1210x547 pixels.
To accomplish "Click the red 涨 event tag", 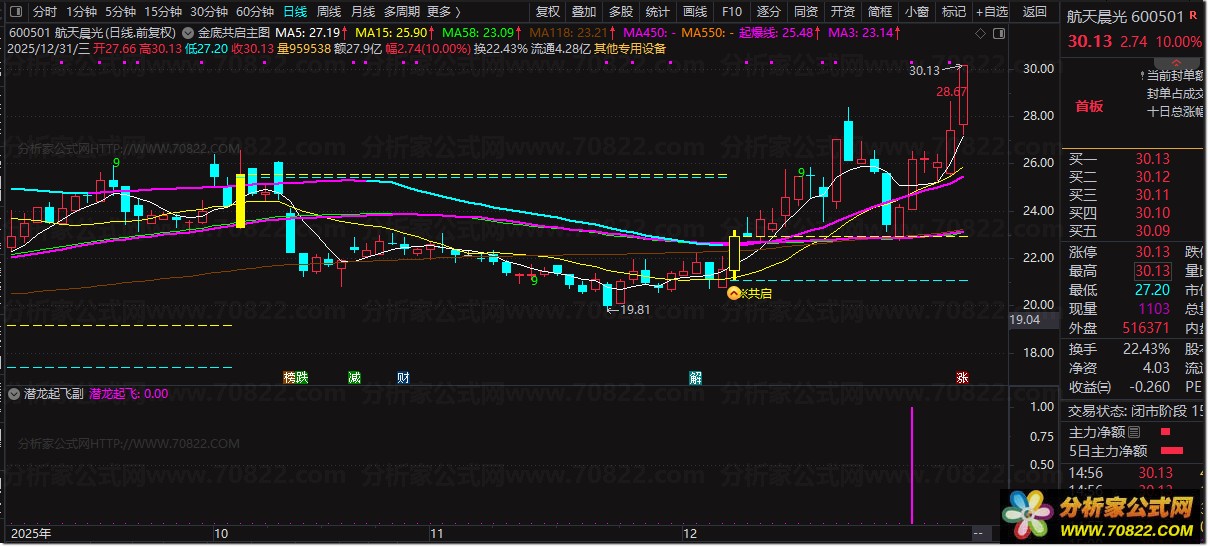I will 962,378.
